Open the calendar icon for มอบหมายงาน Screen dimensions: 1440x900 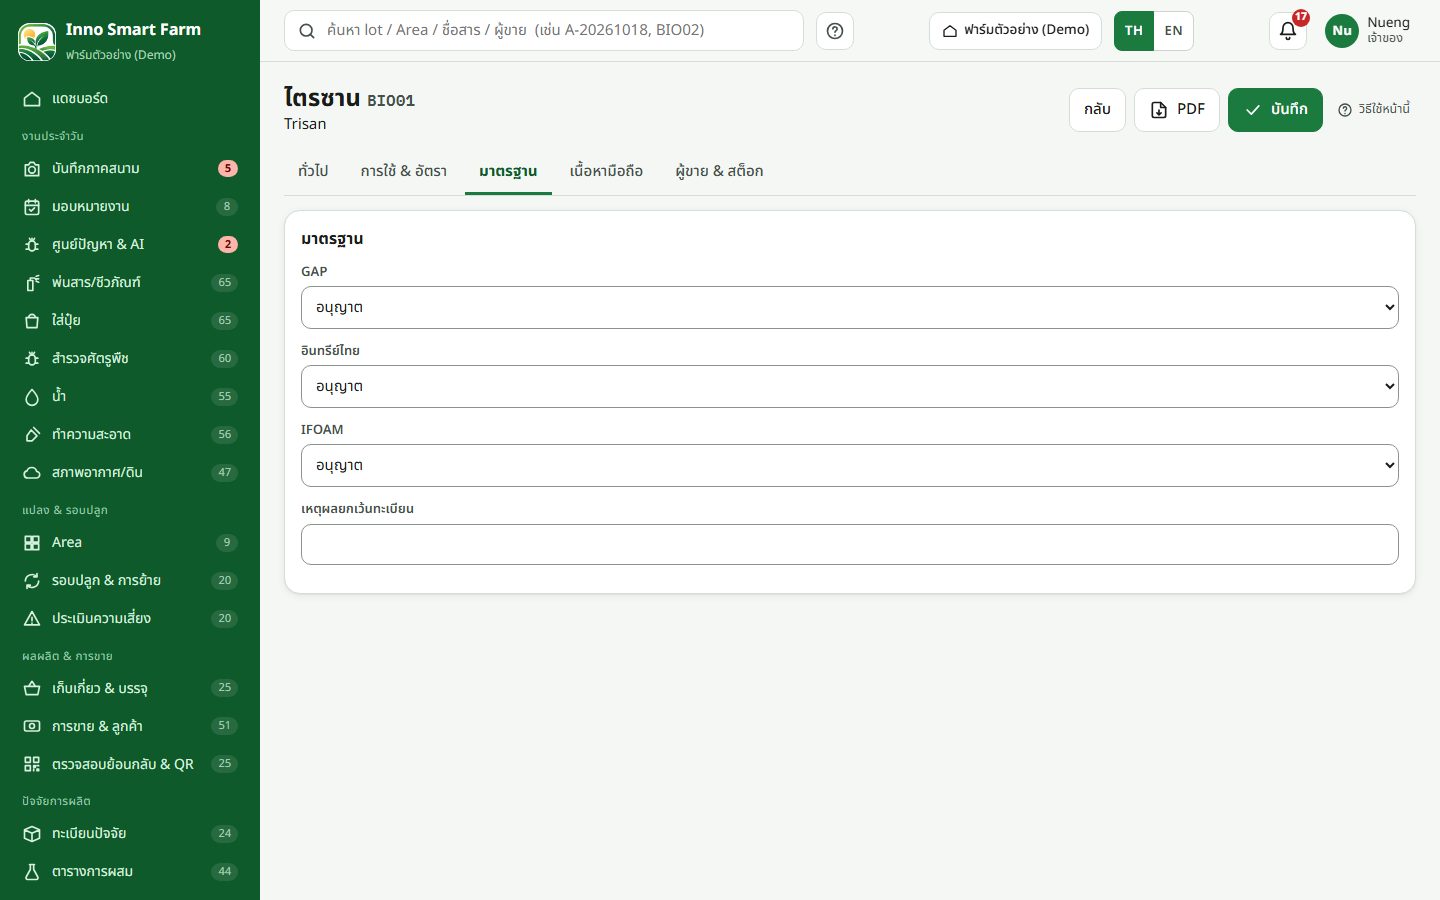pos(32,207)
